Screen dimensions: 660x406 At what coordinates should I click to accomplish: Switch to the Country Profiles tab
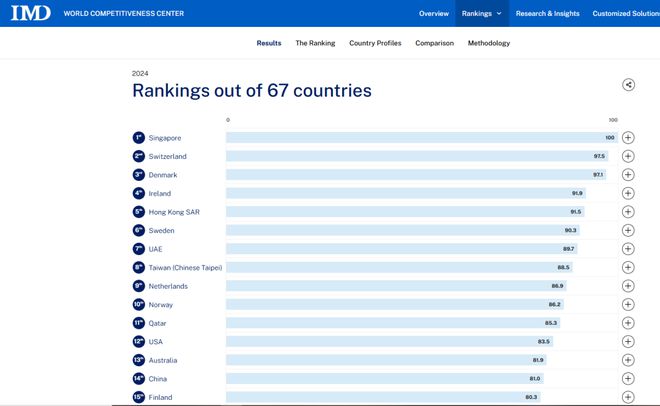point(375,43)
